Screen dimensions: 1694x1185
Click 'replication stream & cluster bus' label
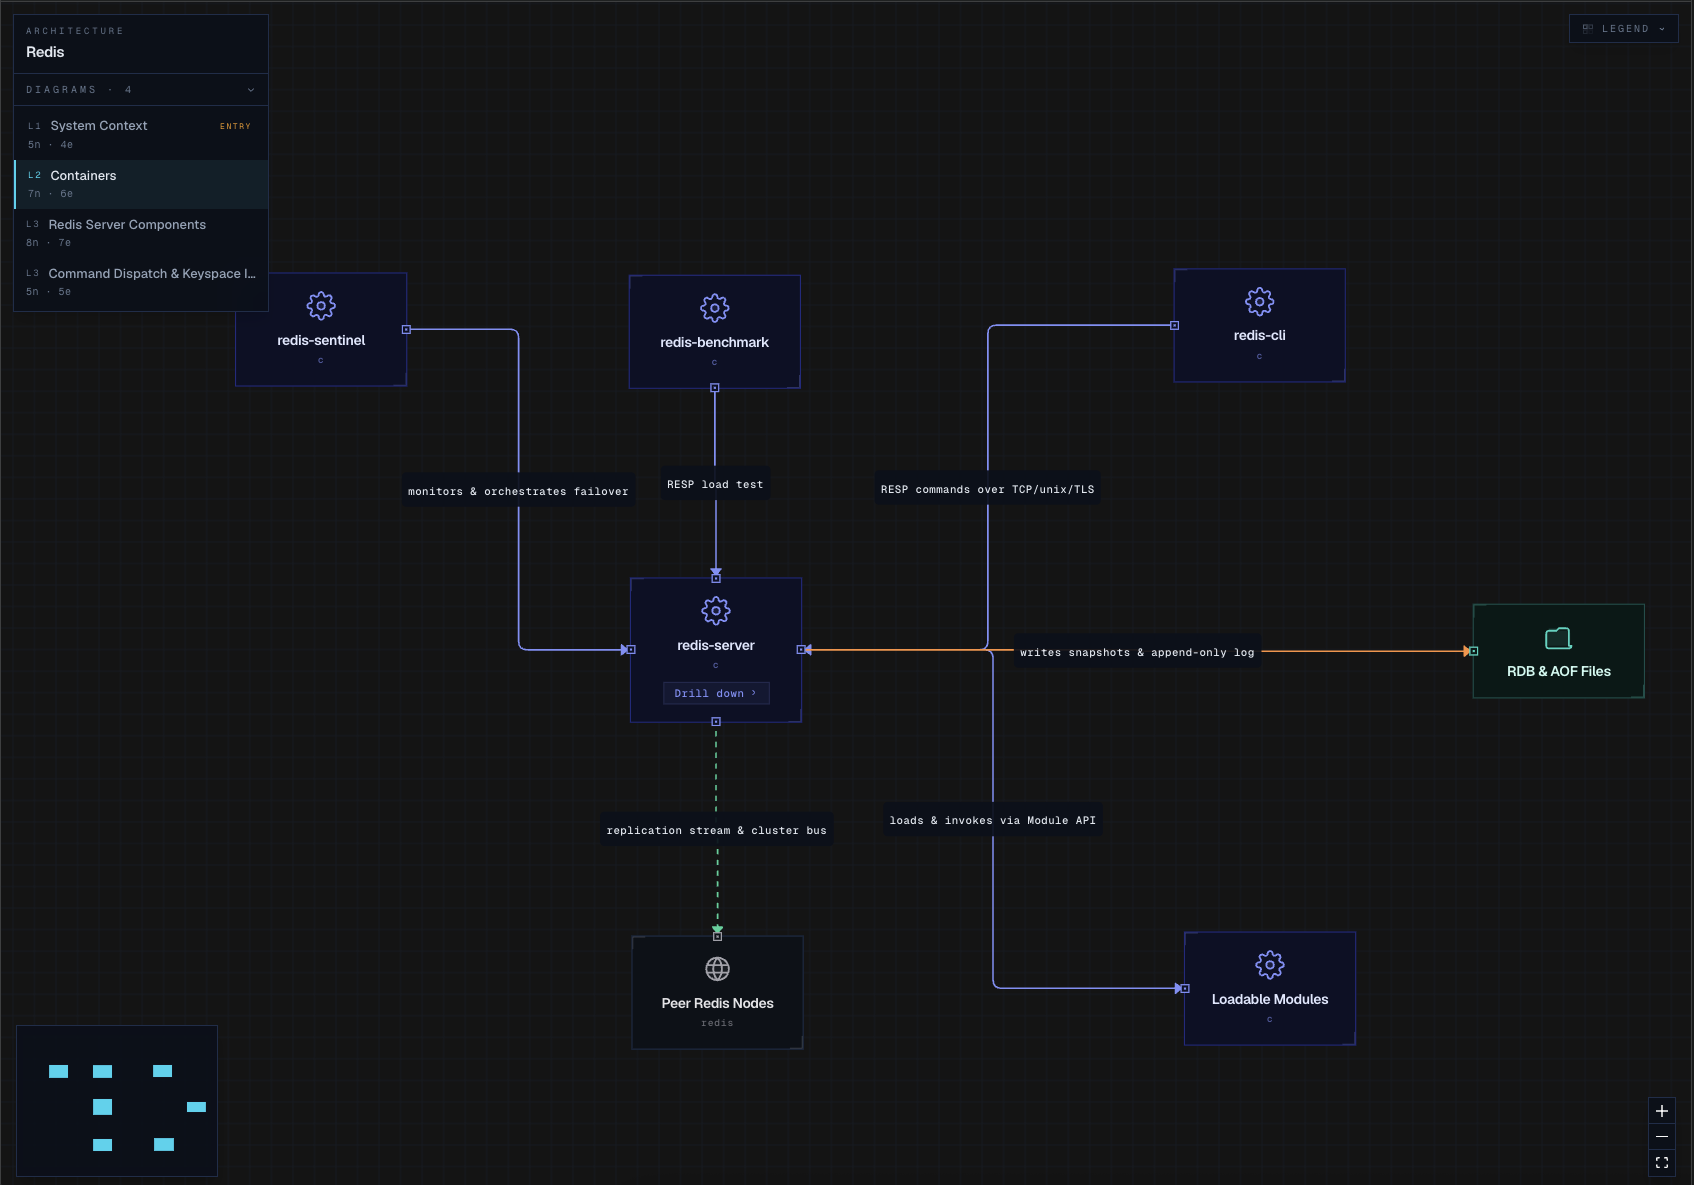pyautogui.click(x=716, y=830)
